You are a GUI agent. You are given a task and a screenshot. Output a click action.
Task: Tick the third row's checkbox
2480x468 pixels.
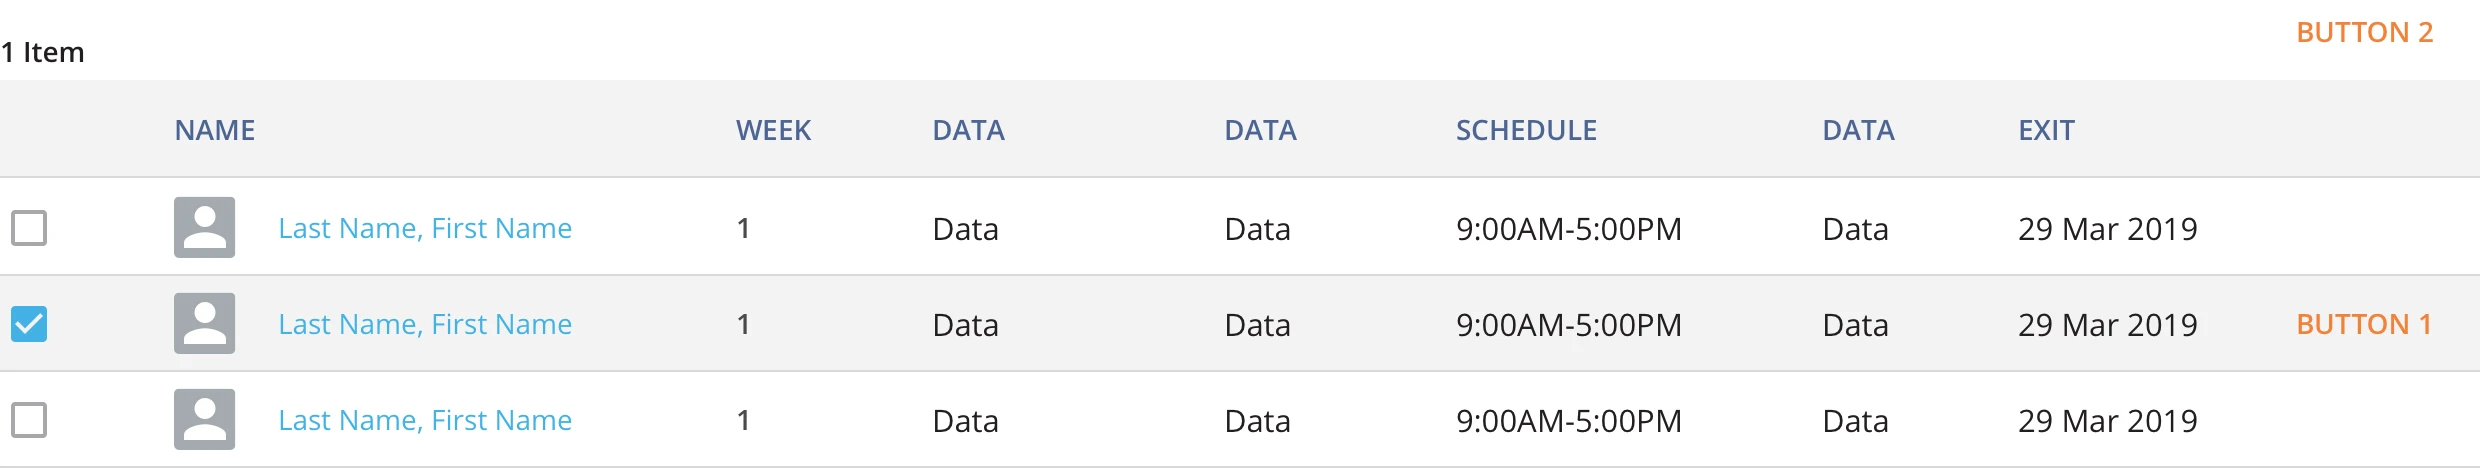coord(29,420)
